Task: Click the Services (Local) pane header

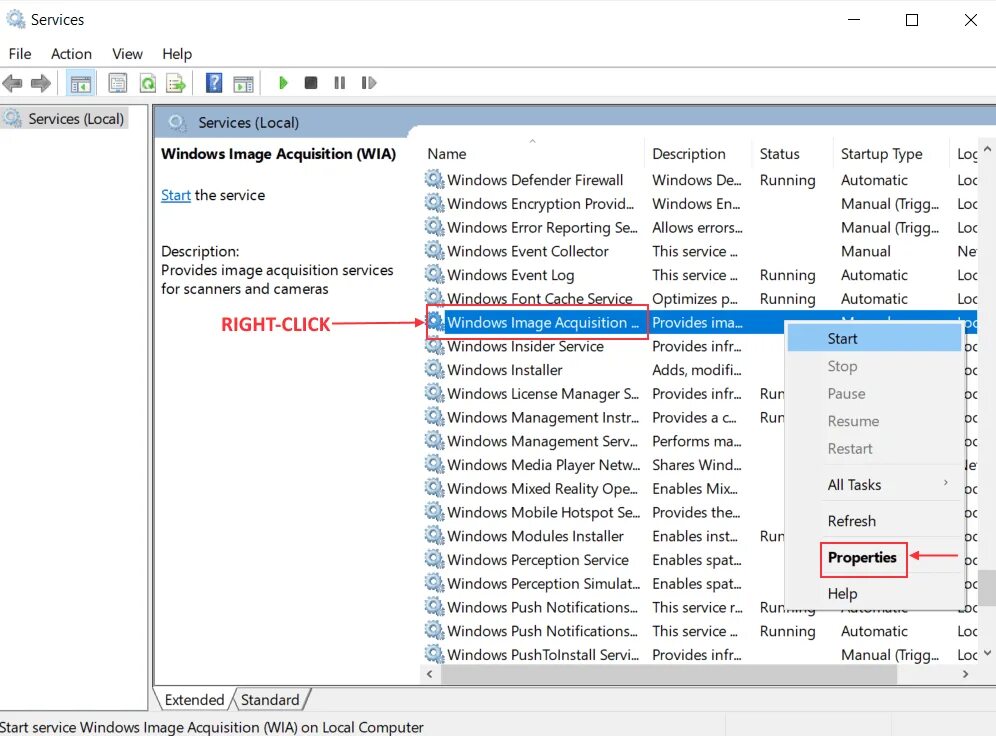Action: (x=248, y=123)
